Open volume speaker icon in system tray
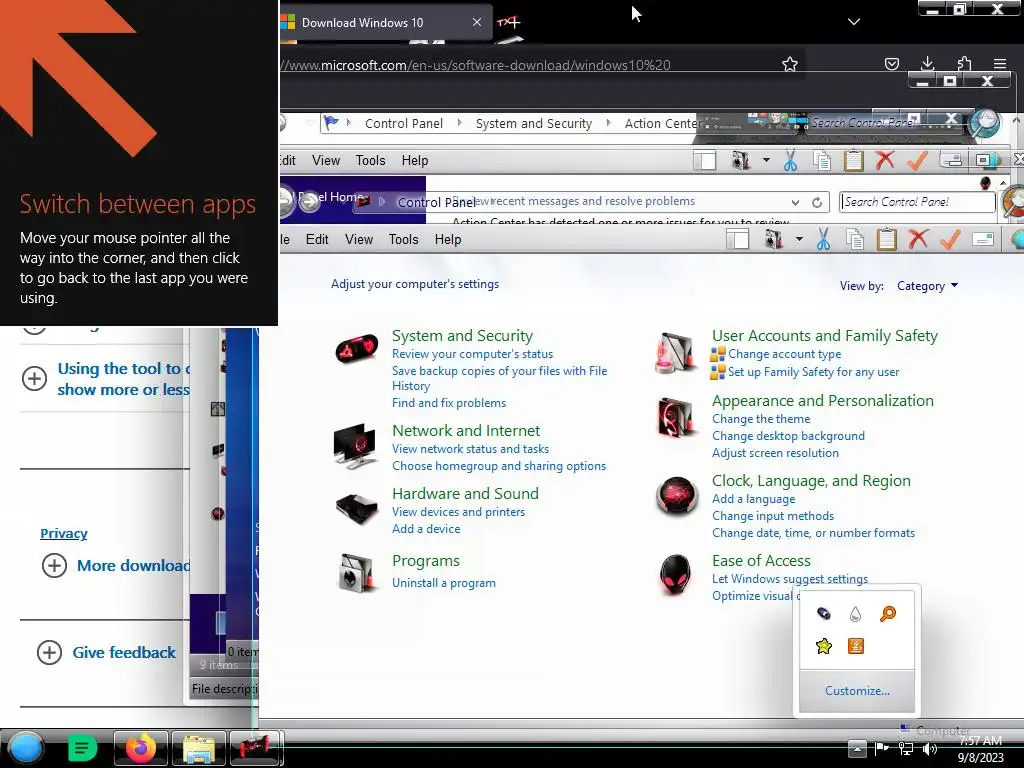 (930, 749)
